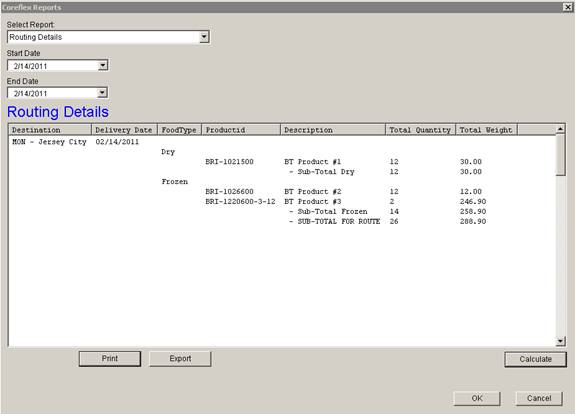Viewport: 575px width, 414px height.
Task: Click the vertical scrollbar thumb
Action: [x=560, y=155]
